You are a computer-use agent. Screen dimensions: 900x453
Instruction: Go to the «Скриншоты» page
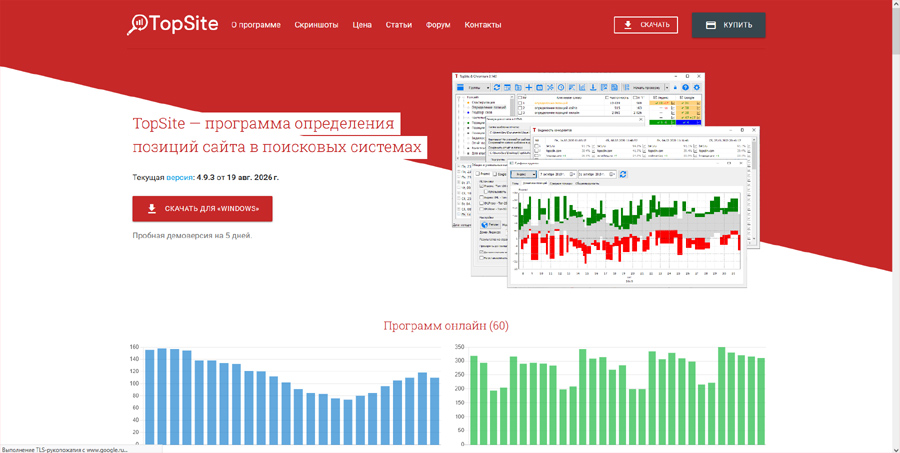click(316, 25)
